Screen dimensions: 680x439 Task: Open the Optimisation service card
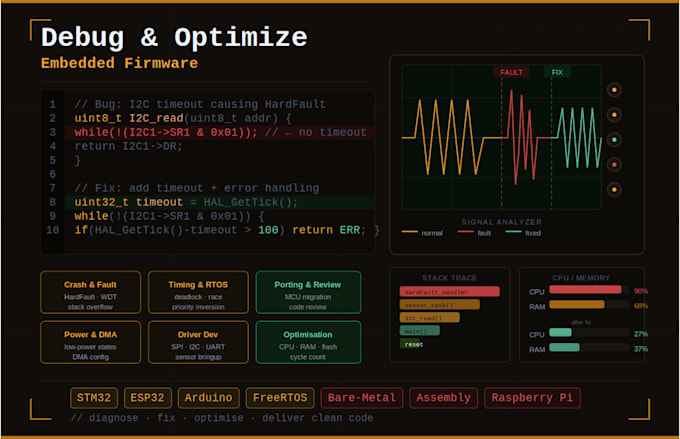(308, 342)
